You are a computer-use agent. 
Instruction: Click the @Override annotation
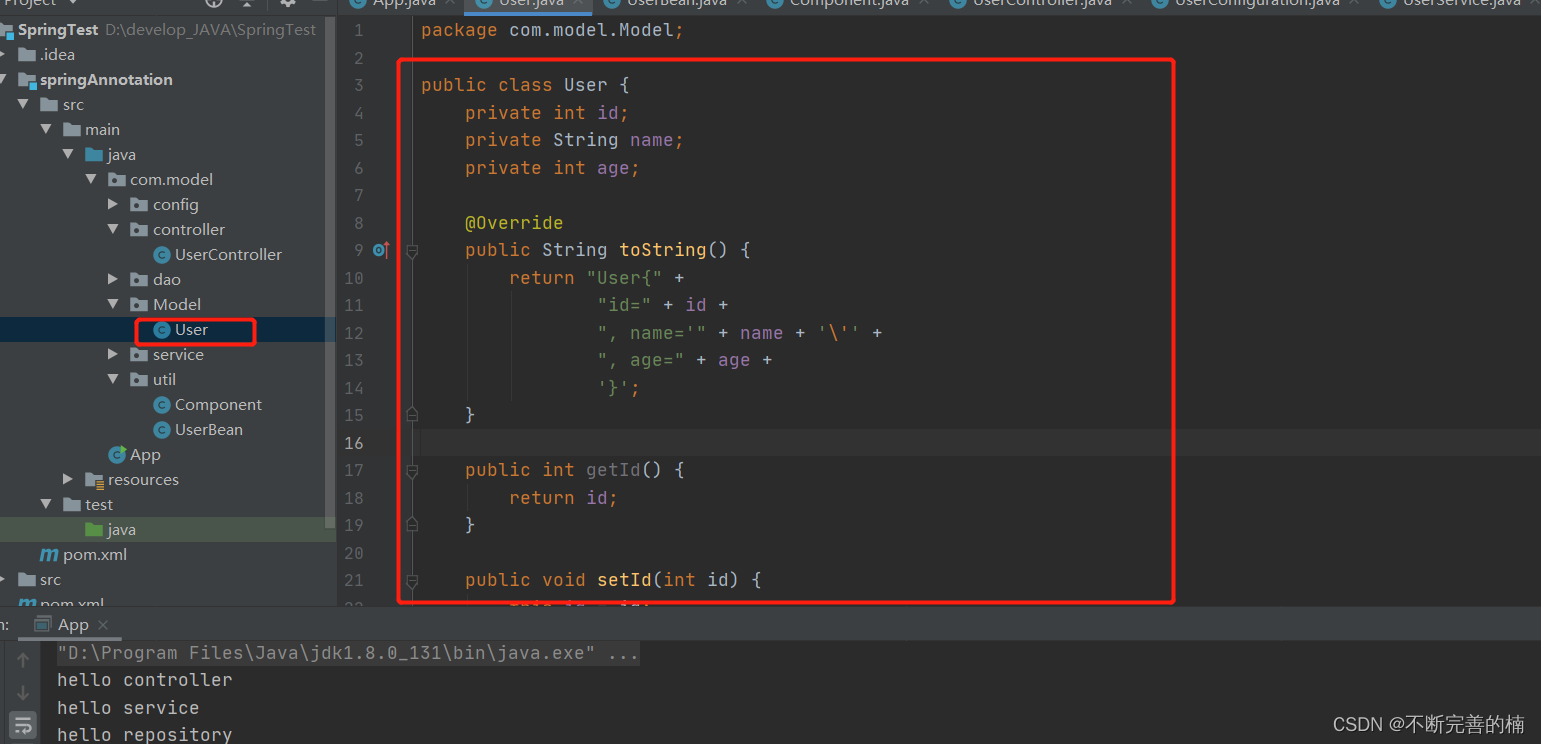coord(514,223)
